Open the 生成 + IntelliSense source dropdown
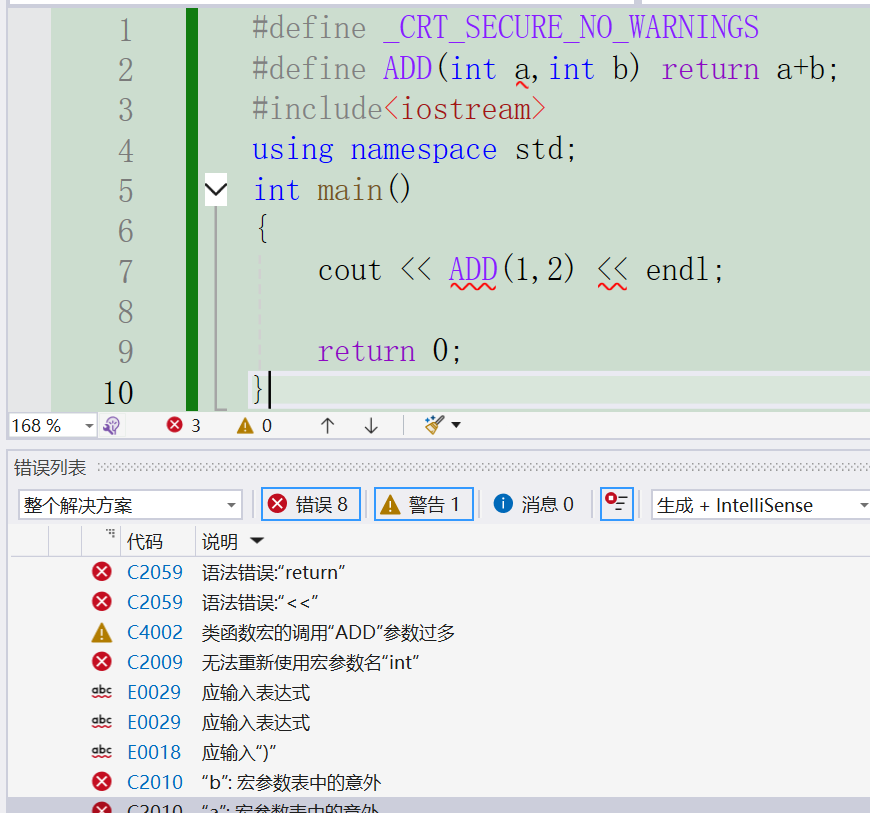This screenshot has height=813, width=870. [760, 505]
